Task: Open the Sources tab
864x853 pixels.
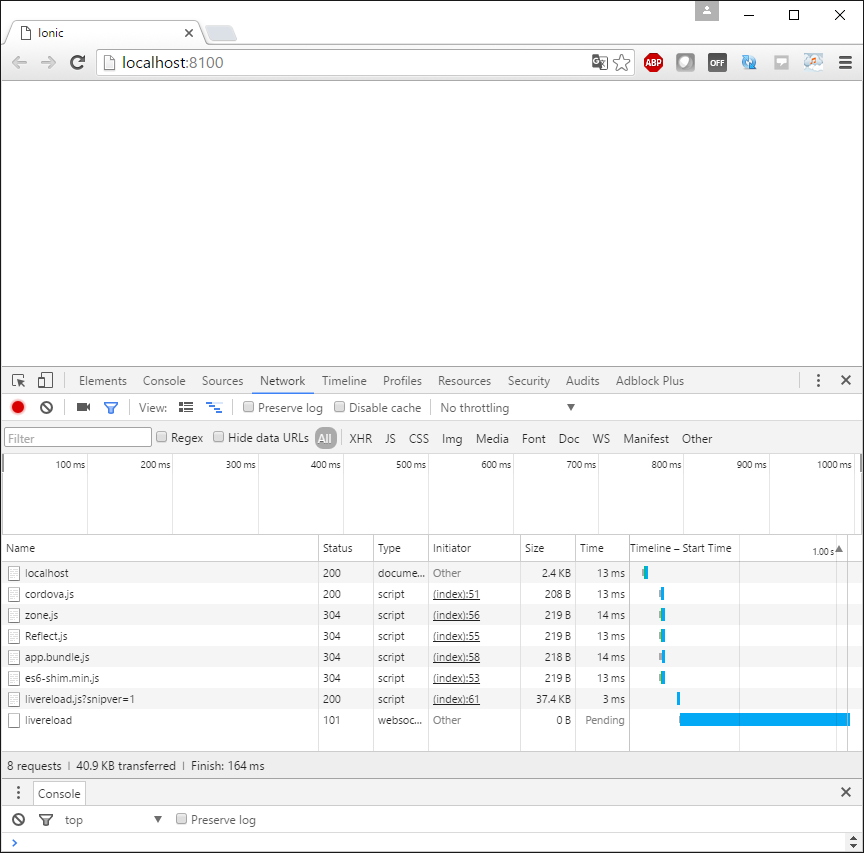Action: (x=223, y=381)
